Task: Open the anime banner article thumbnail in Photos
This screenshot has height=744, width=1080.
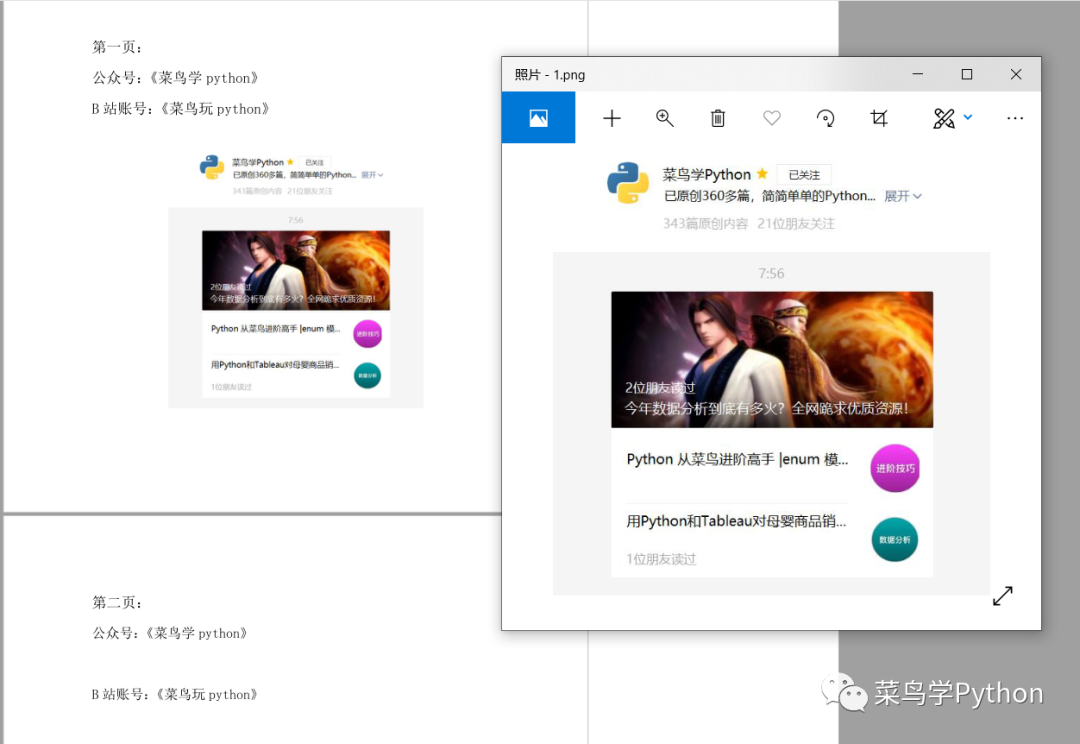Action: (772, 360)
